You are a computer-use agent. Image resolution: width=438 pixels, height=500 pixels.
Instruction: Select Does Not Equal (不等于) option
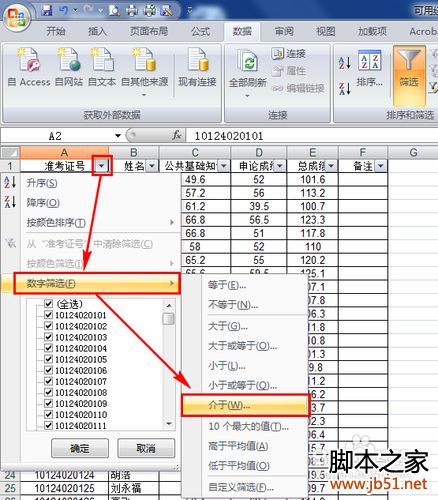coord(245,305)
